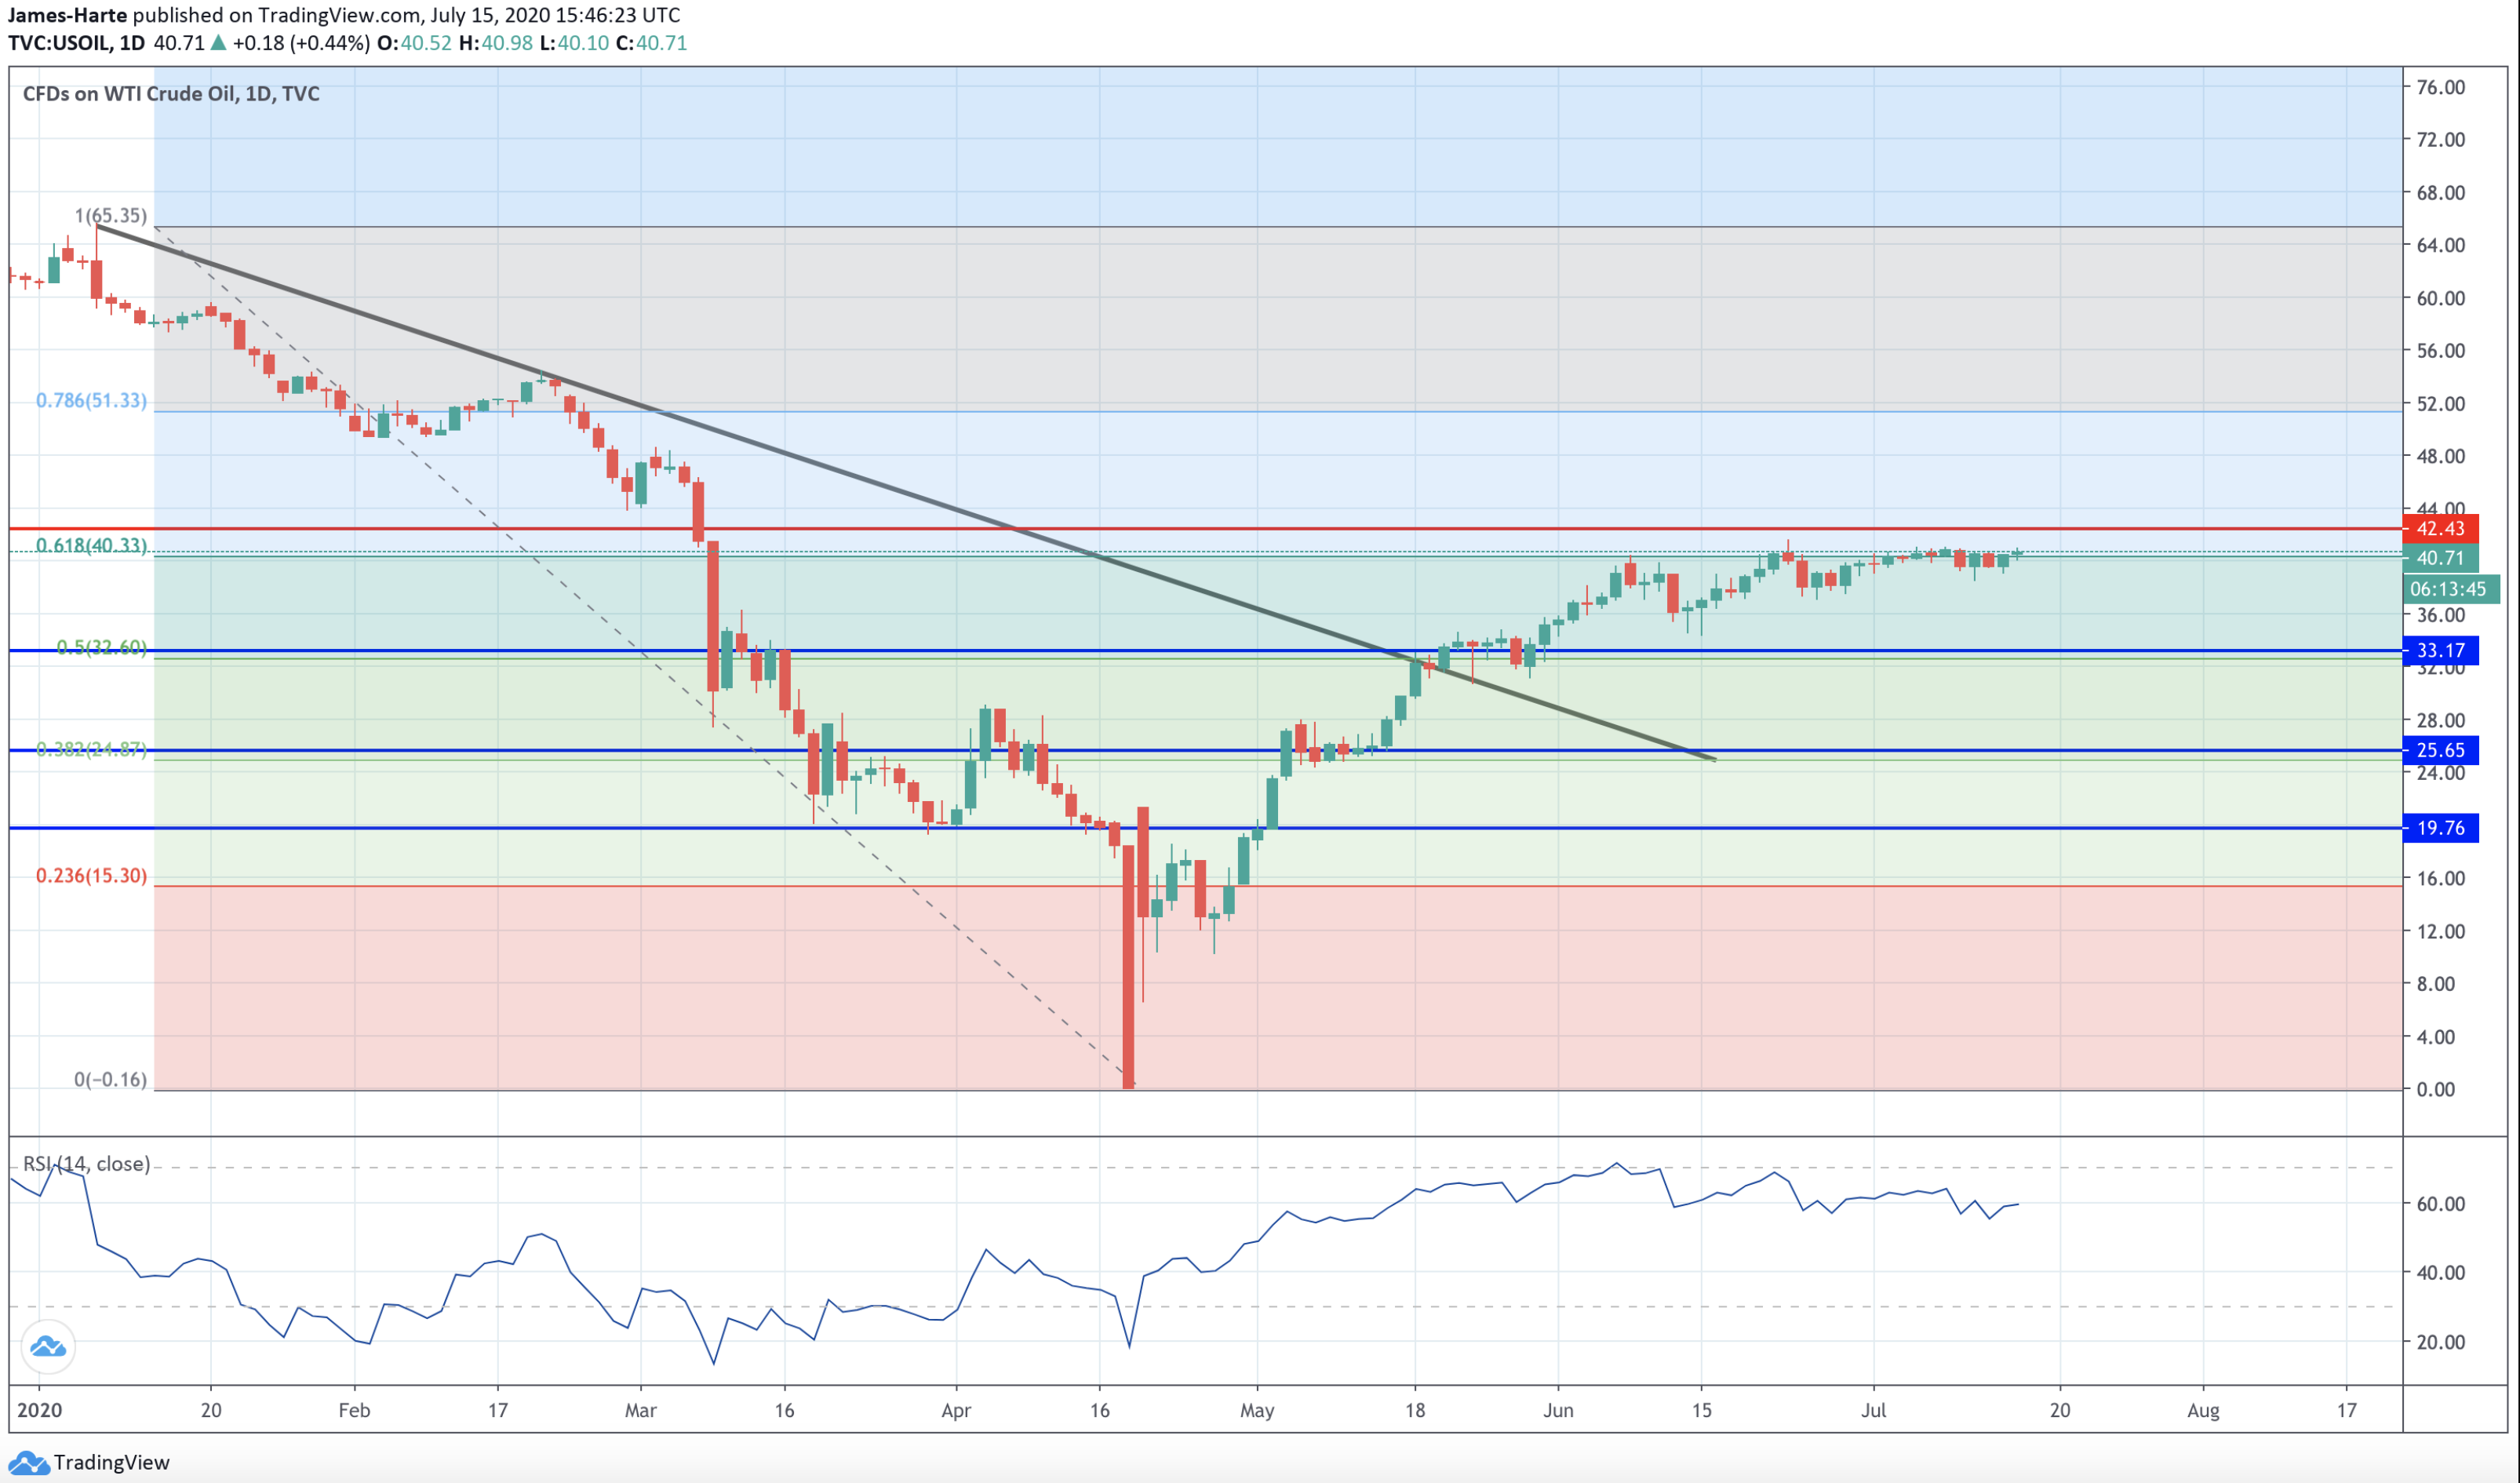Select the blue 25.65 price label
The image size is (2520, 1483).
(x=2440, y=750)
